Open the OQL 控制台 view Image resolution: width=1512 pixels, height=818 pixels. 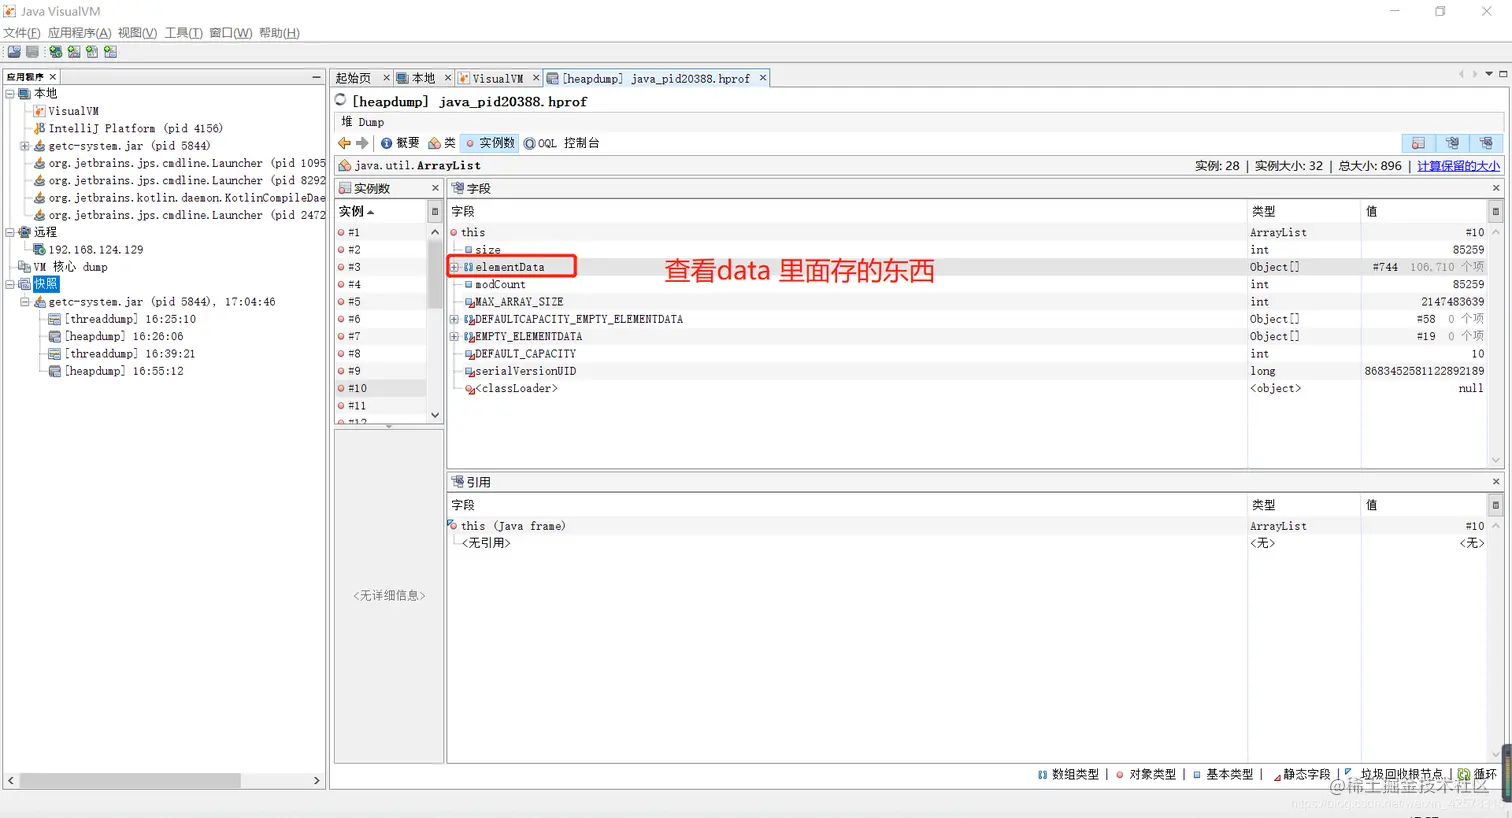562,143
